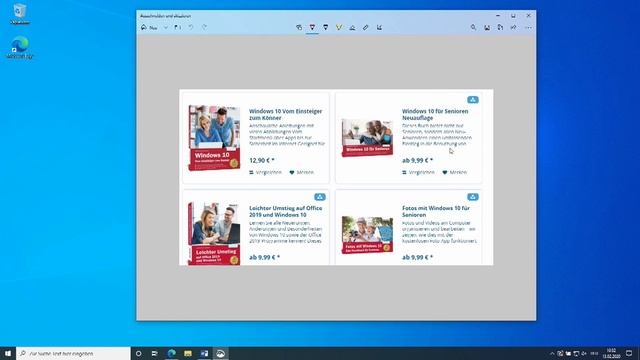Select the image crop tool
The image size is (640, 360).
coord(379,27)
